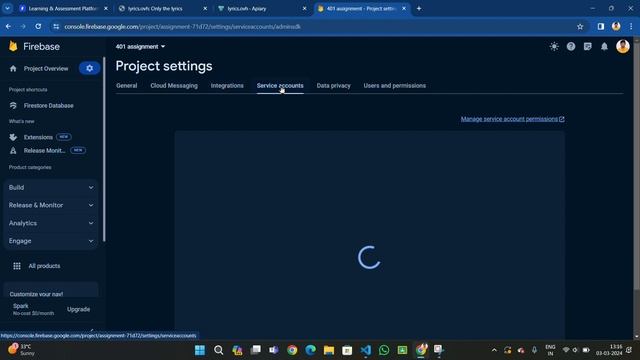This screenshot has height=360, width=640.
Task: Bookmark this page with the star icon
Action: click(x=580, y=27)
